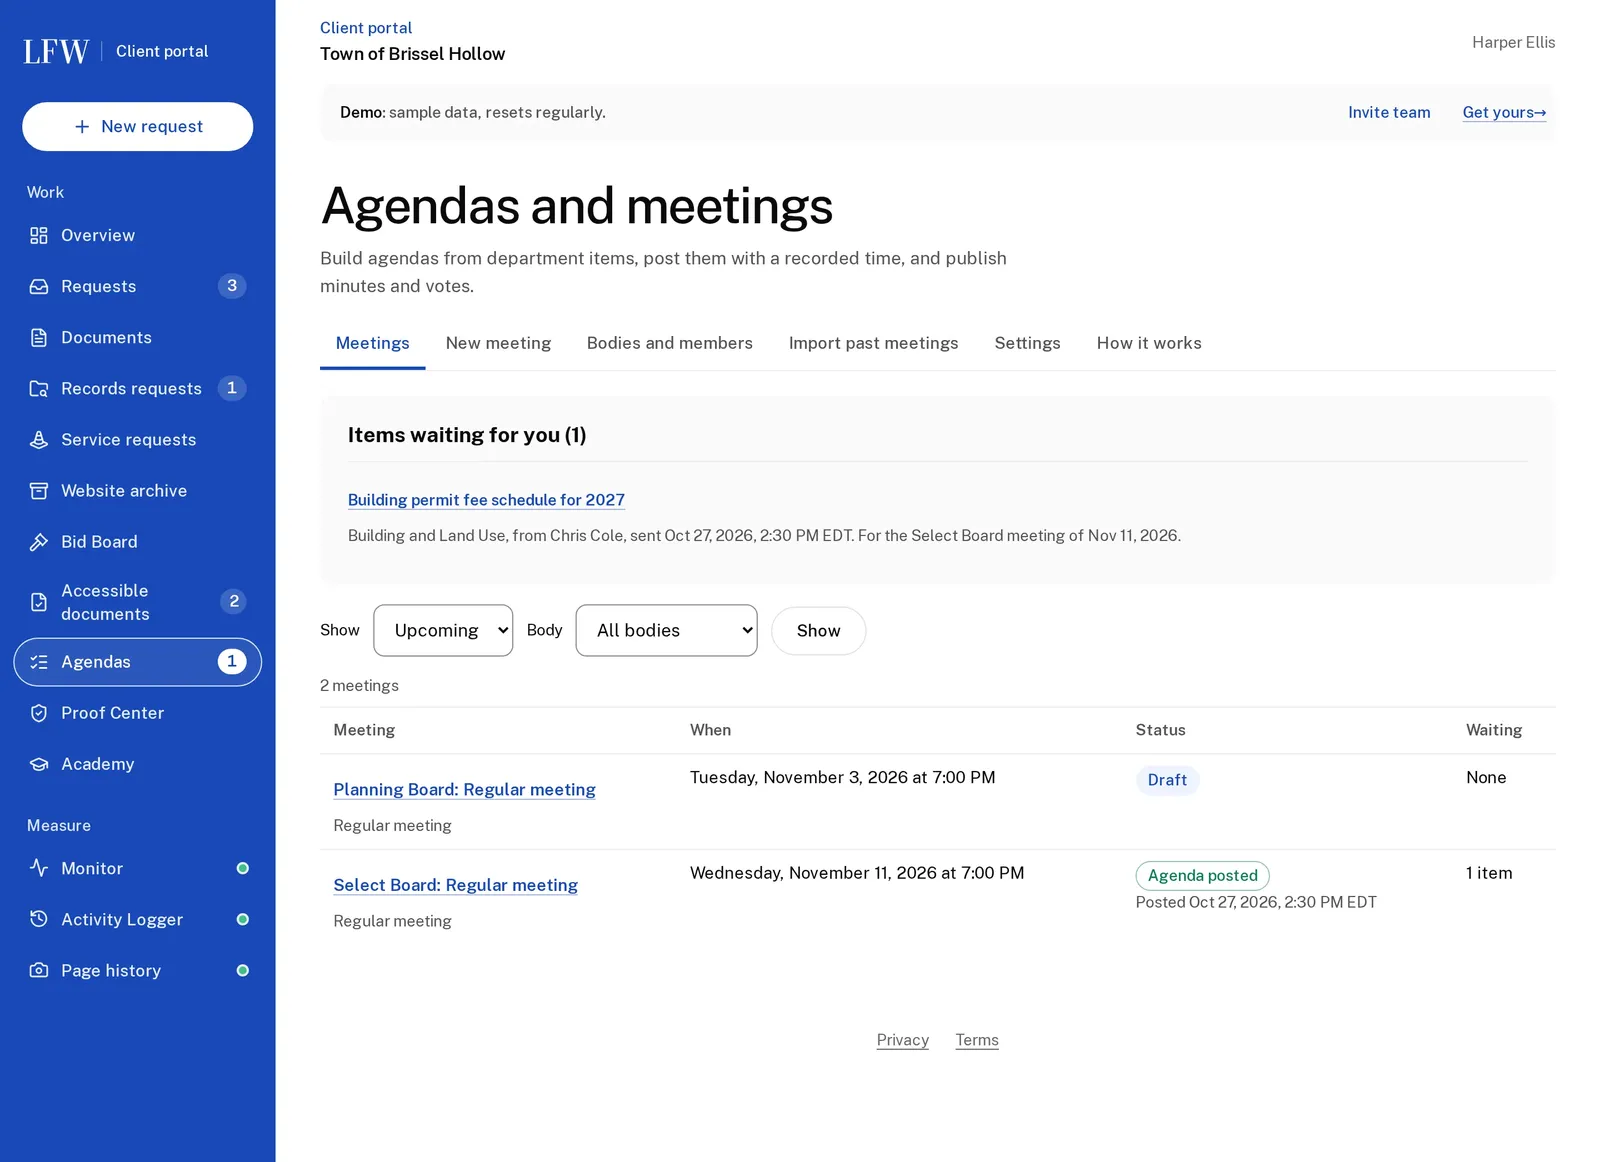The width and height of the screenshot is (1600, 1162).
Task: Click the '1 item' waiting cell
Action: point(1489,873)
